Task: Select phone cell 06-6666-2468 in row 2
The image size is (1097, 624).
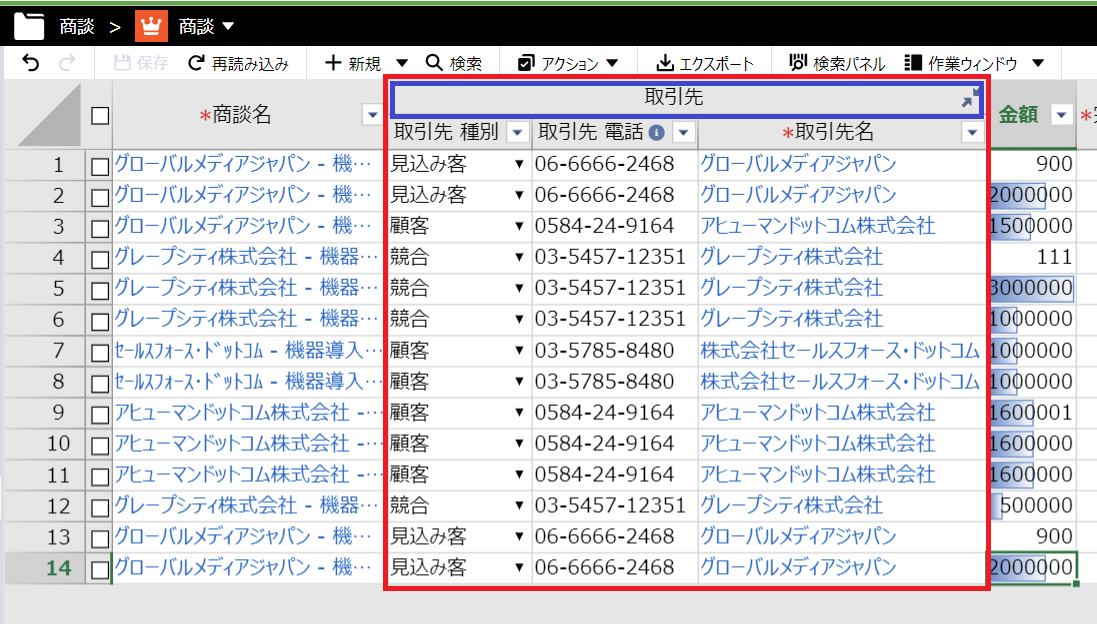Action: click(x=615, y=195)
